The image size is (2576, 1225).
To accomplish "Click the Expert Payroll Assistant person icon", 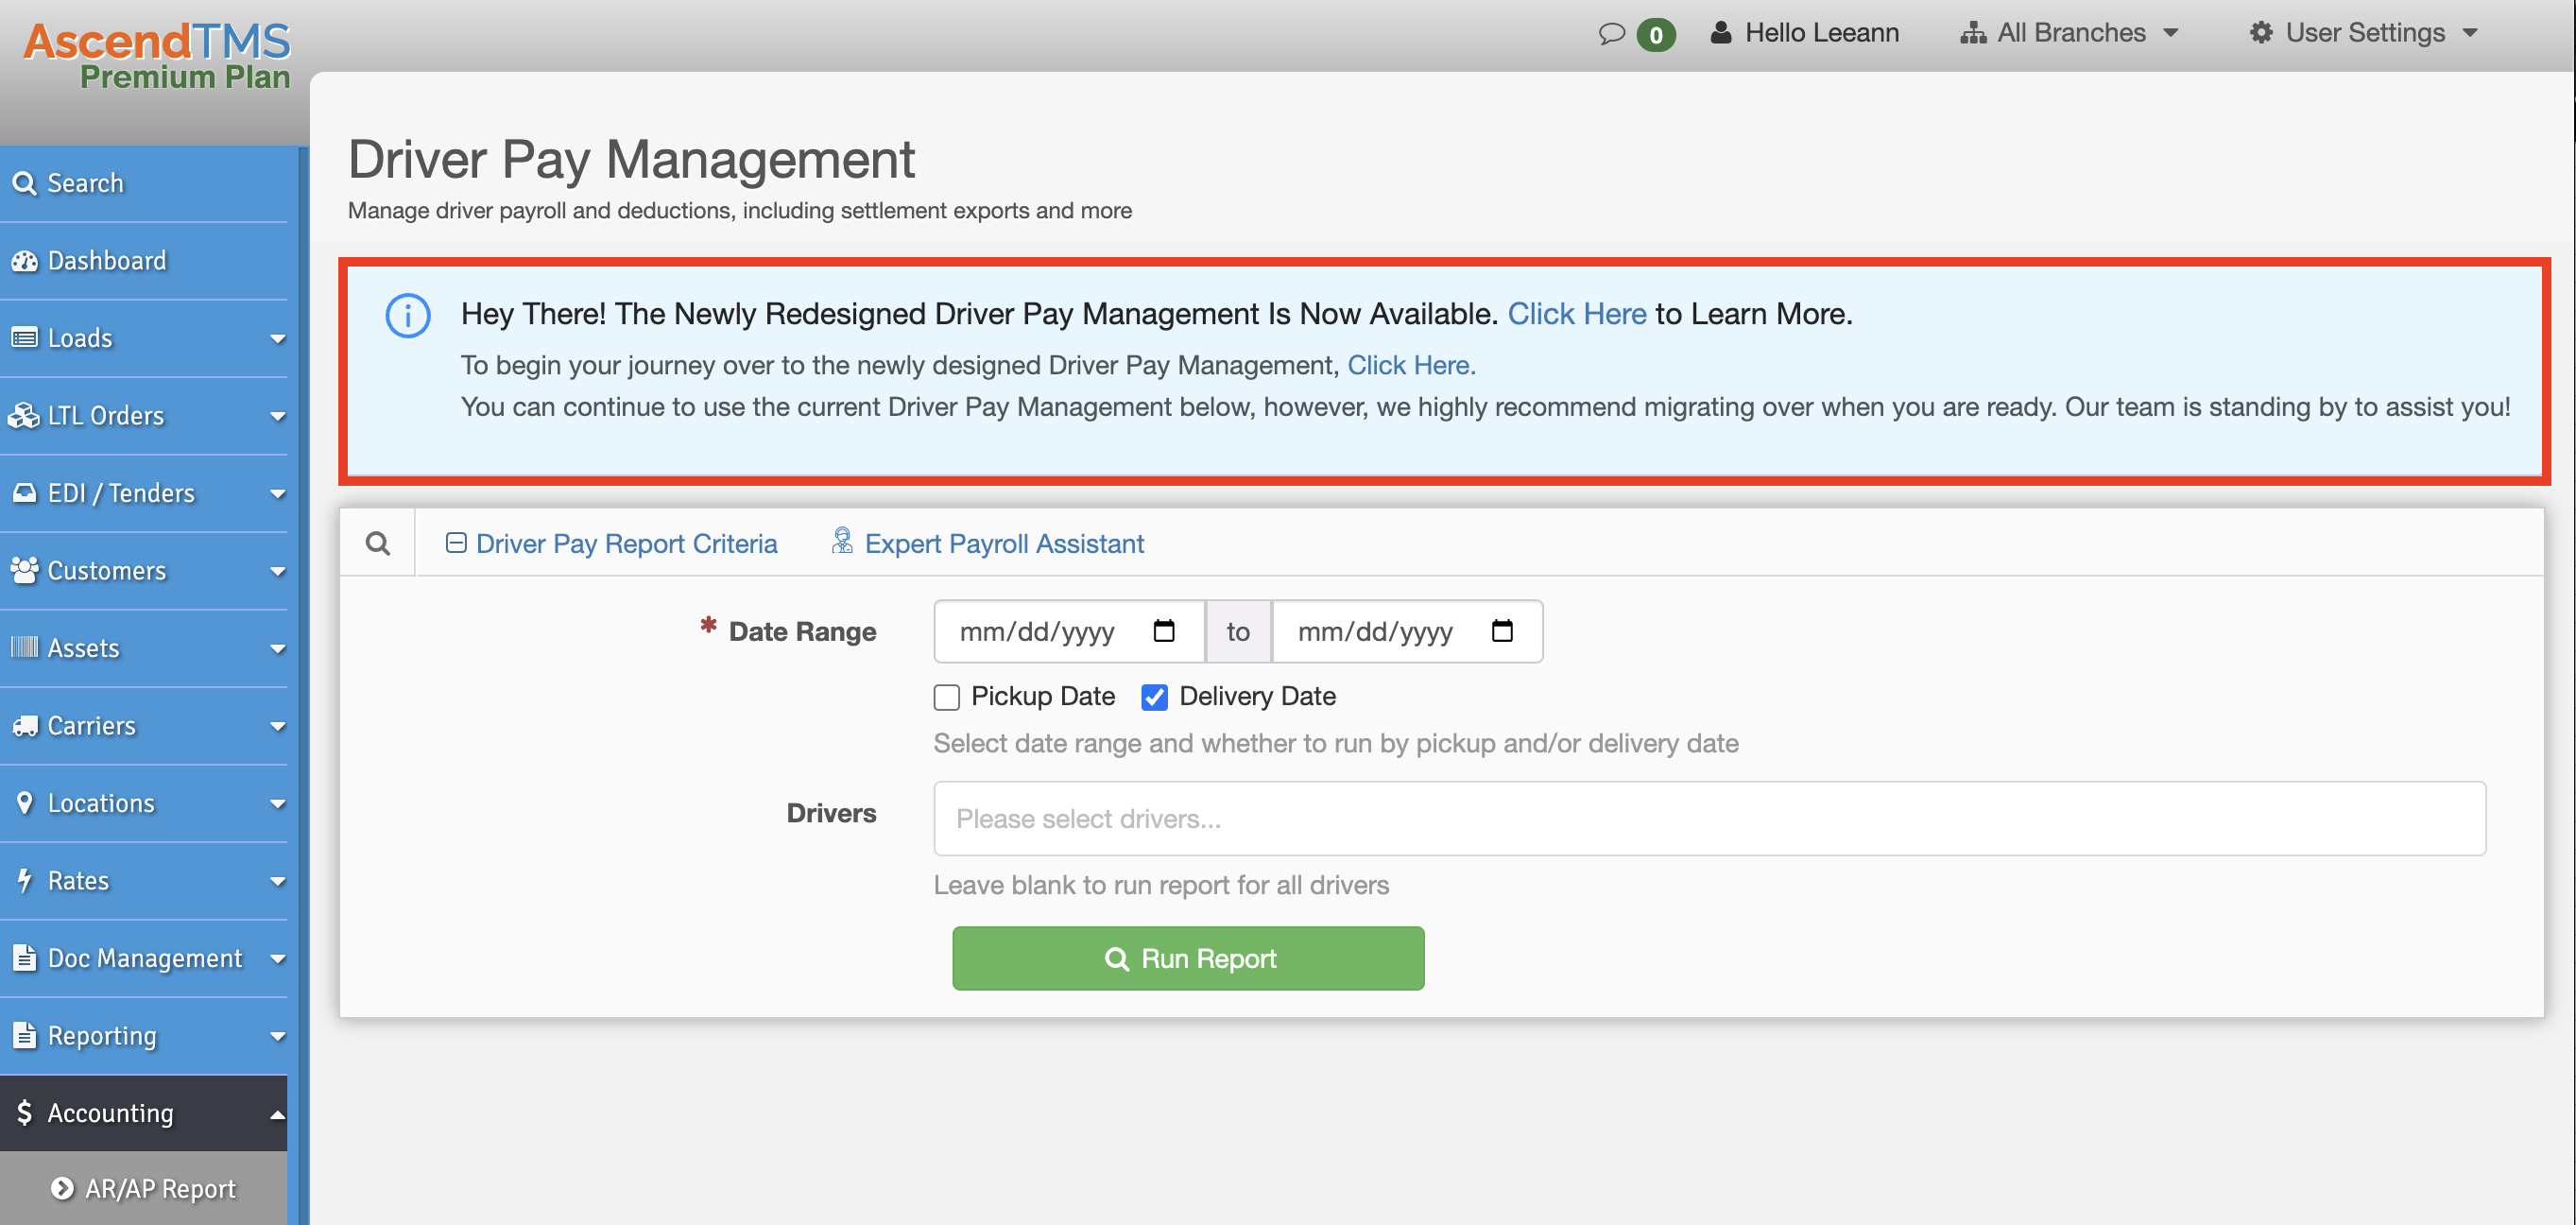I will 842,541.
